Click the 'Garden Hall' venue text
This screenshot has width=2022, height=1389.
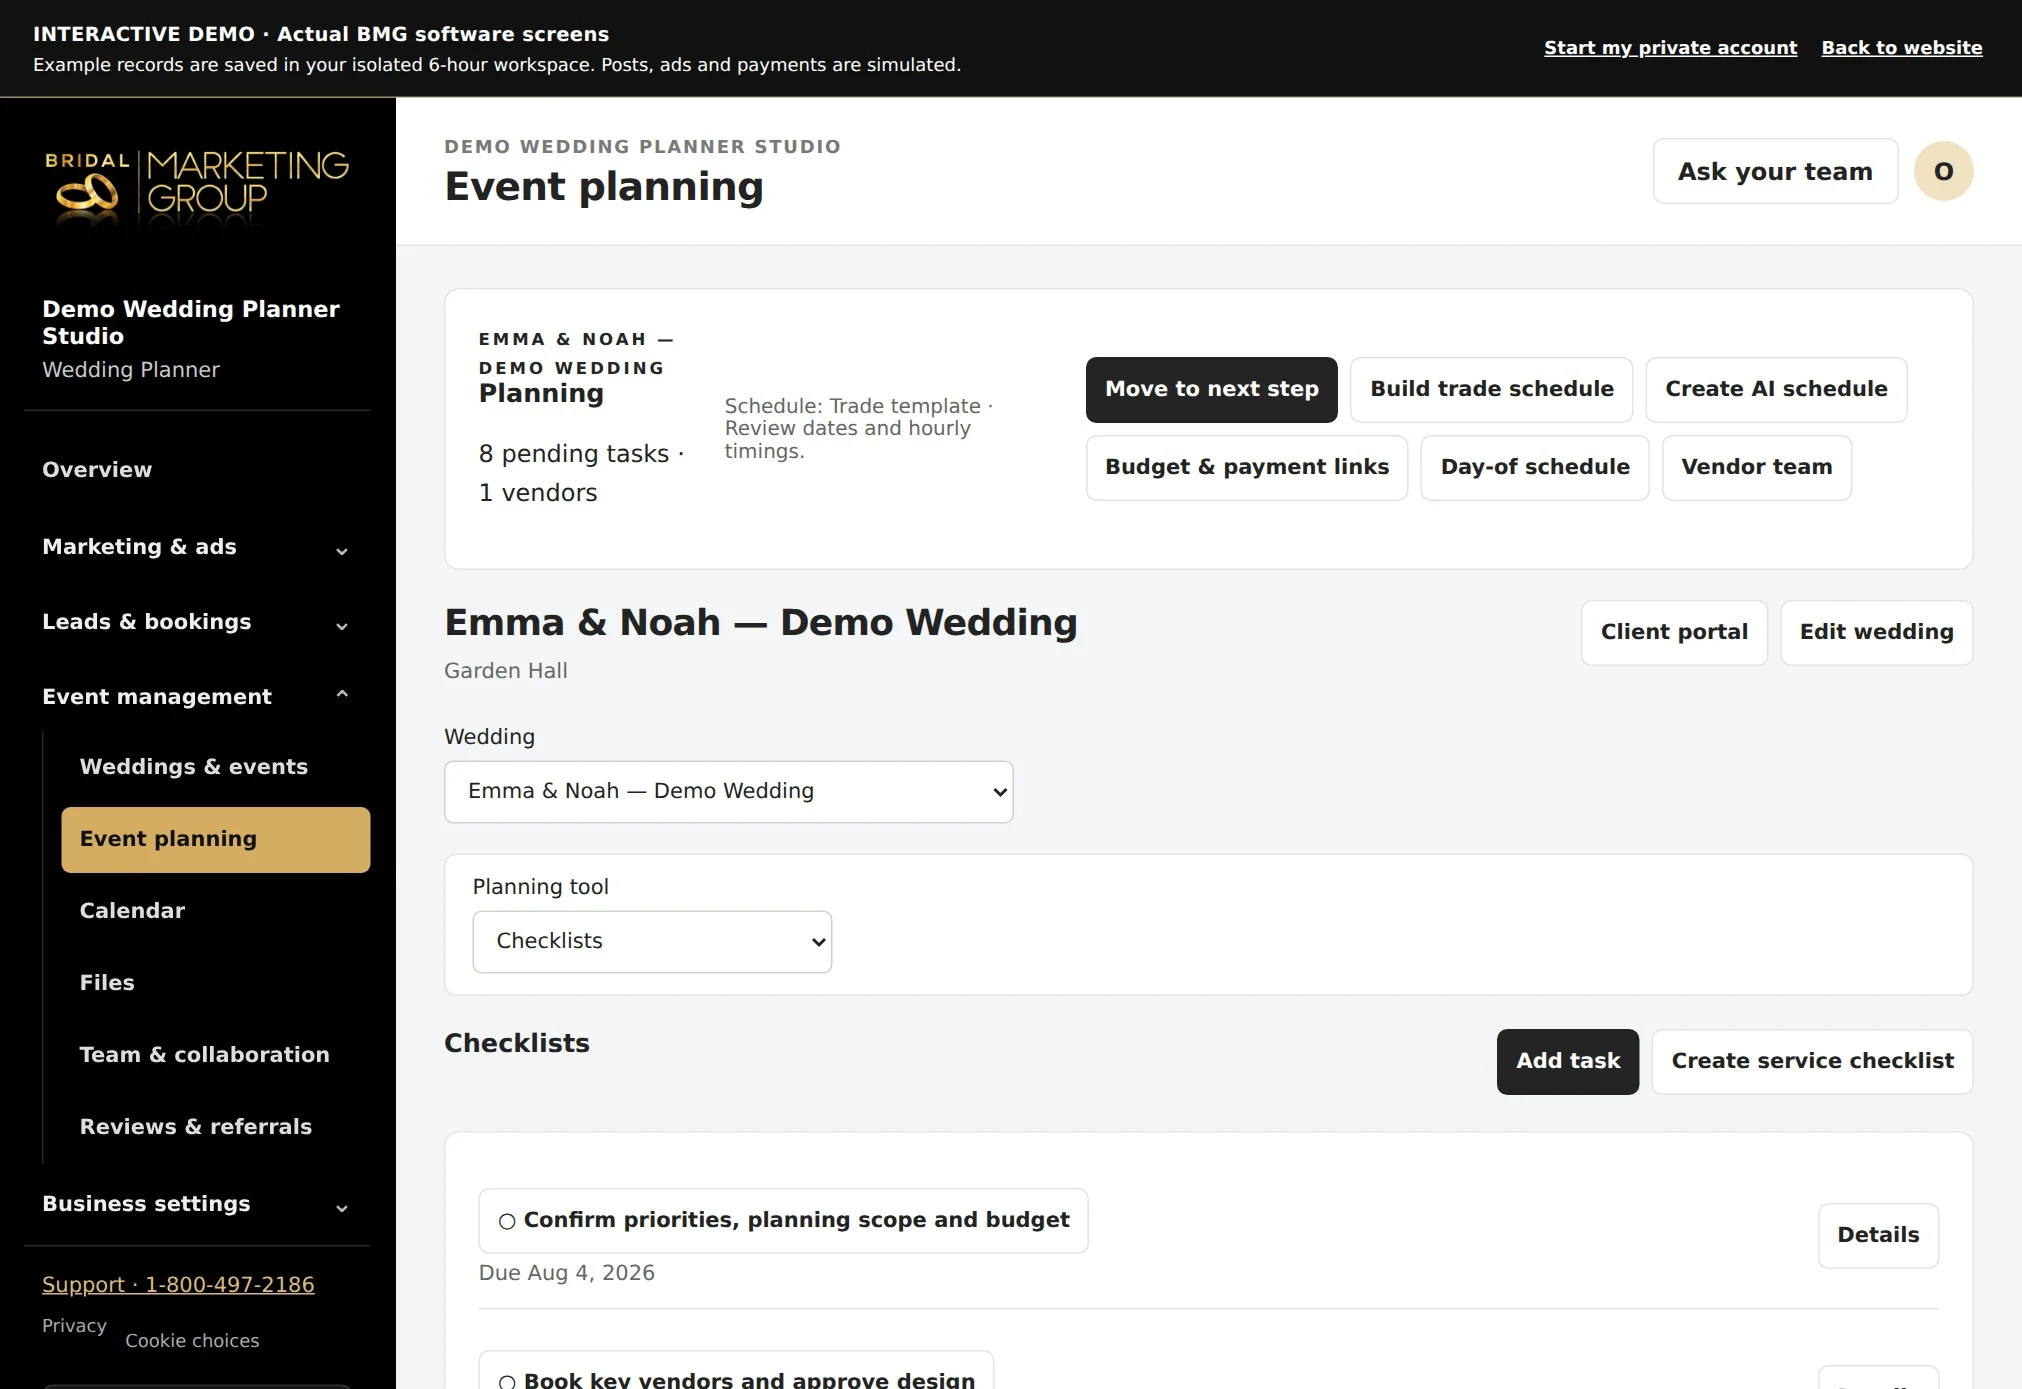(x=506, y=671)
